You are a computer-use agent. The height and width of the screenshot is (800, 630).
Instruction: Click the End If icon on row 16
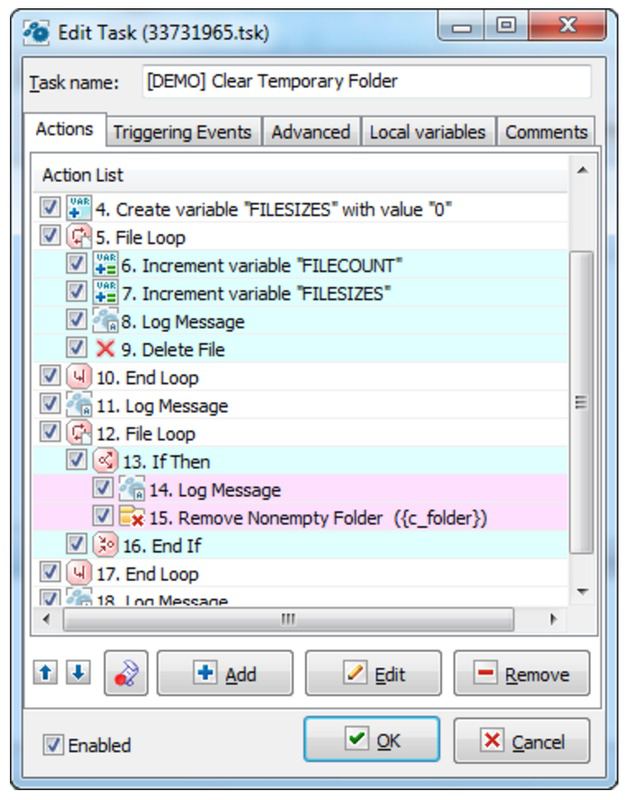coord(106,545)
